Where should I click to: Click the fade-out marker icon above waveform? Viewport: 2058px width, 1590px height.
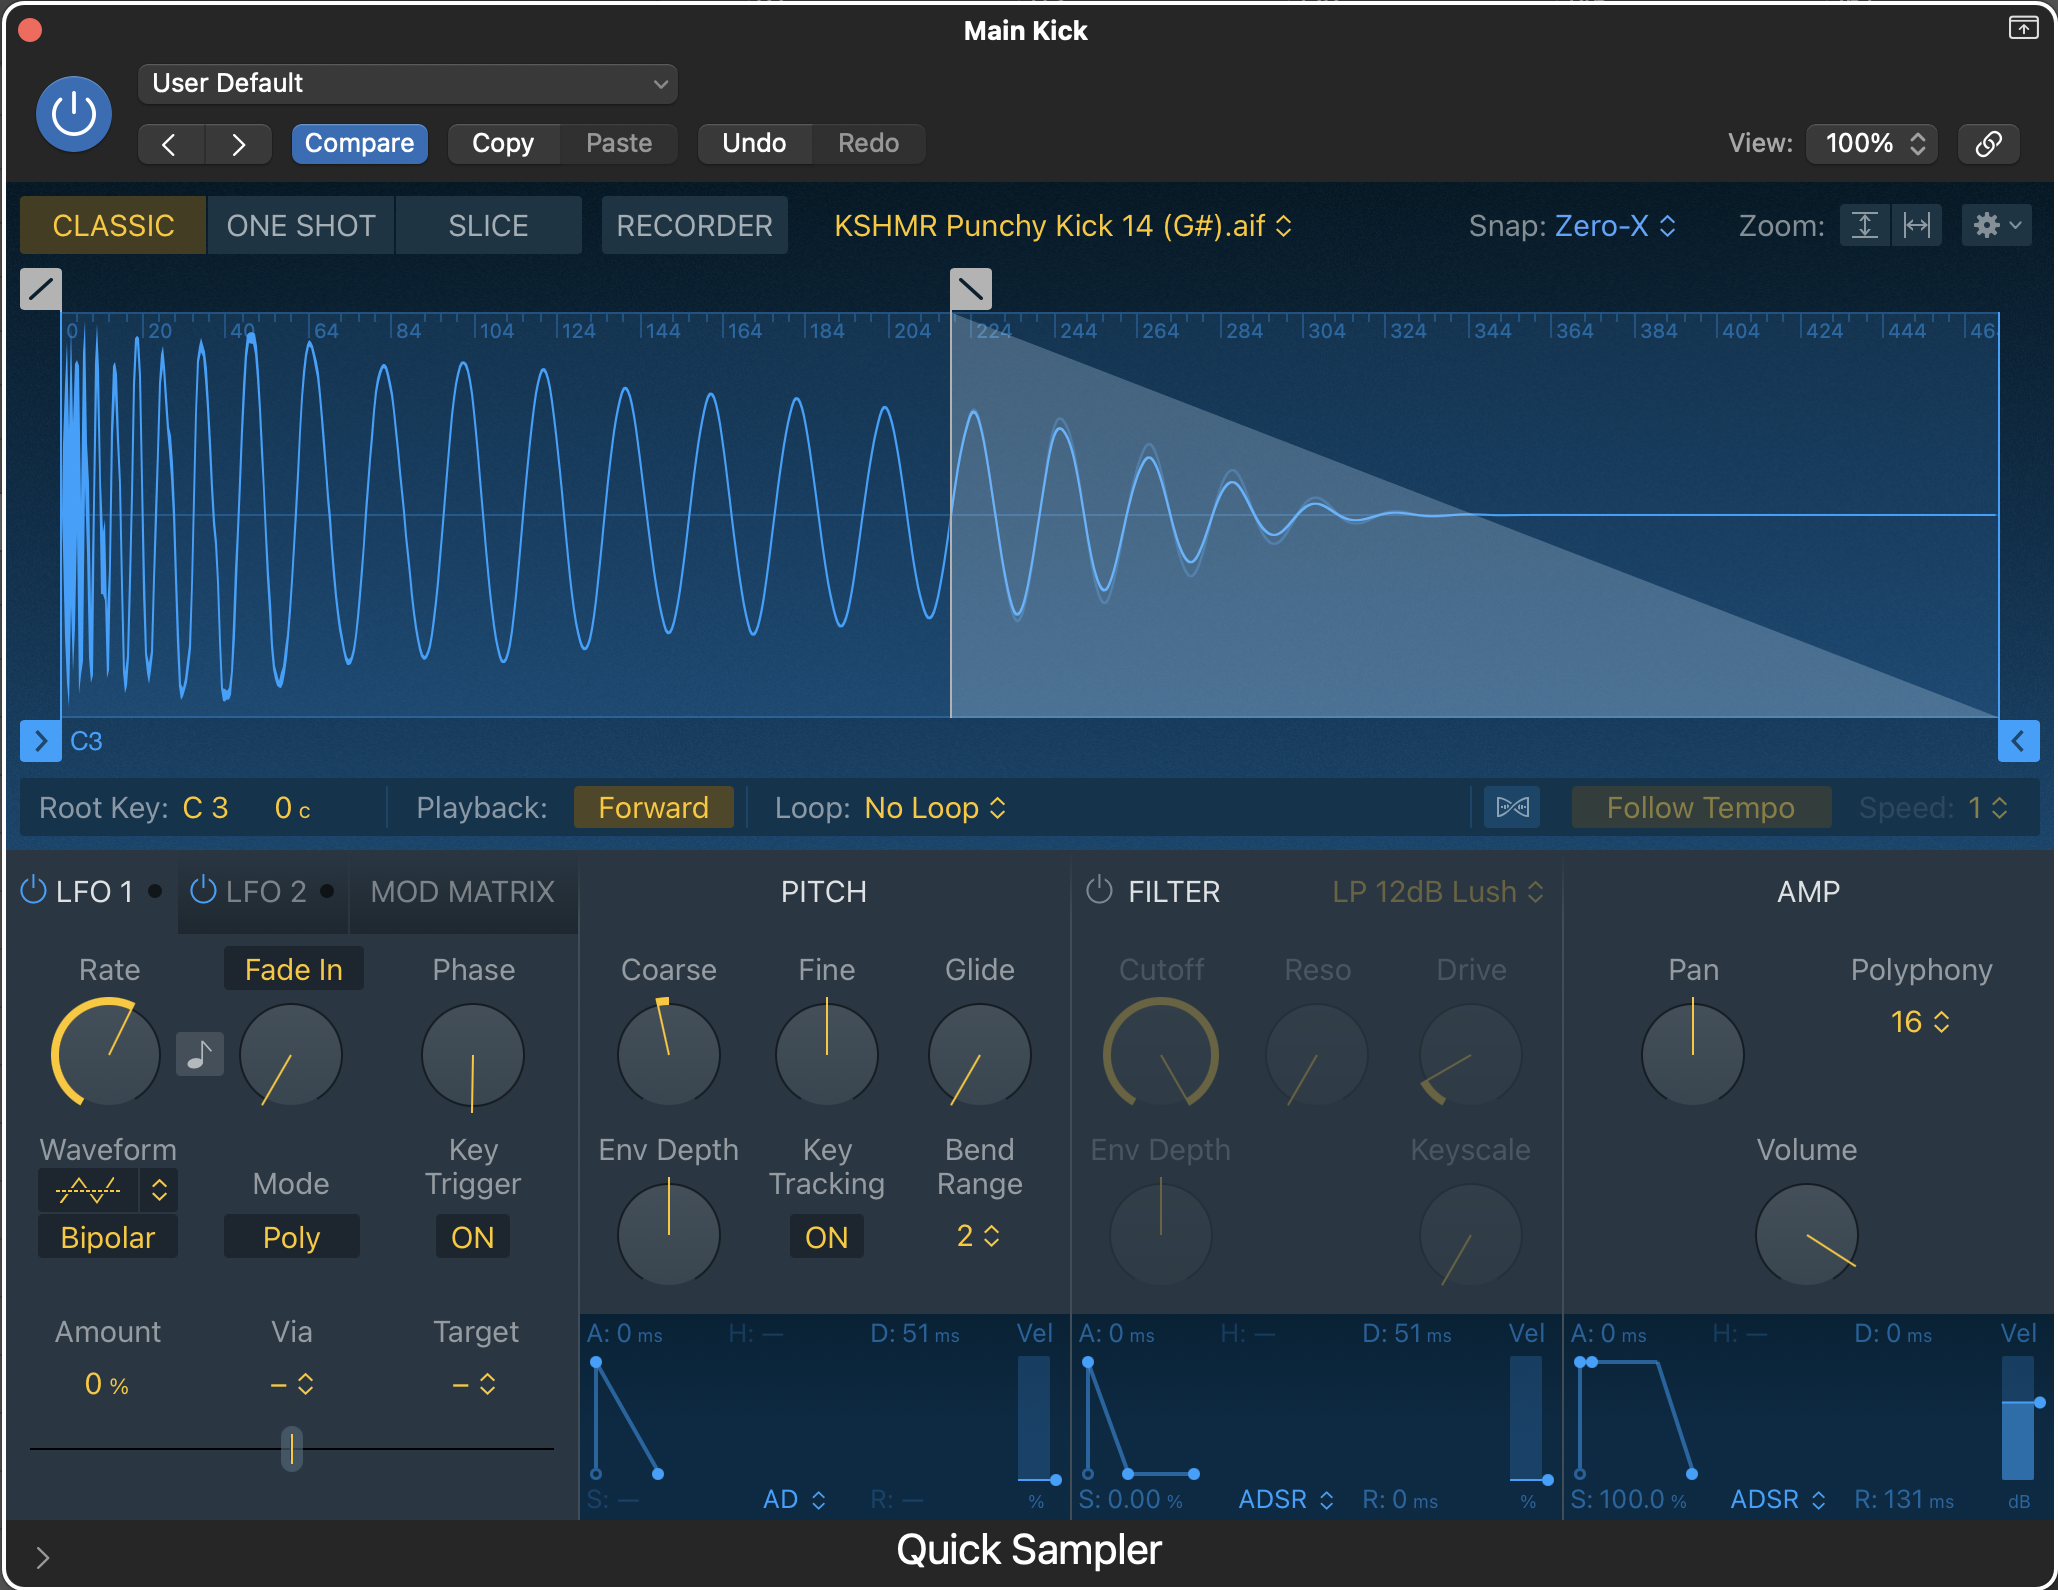(970, 289)
